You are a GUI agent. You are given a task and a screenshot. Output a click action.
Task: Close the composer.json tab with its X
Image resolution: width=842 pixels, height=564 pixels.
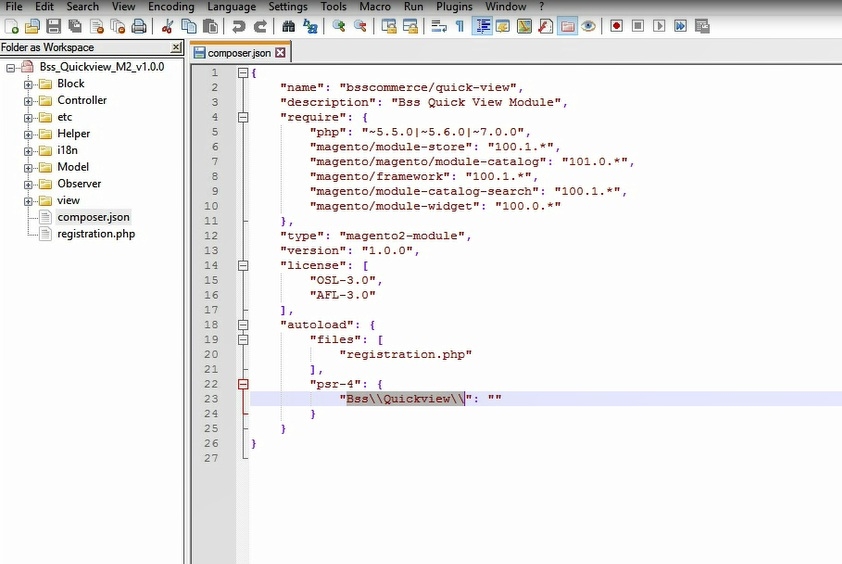[x=280, y=53]
